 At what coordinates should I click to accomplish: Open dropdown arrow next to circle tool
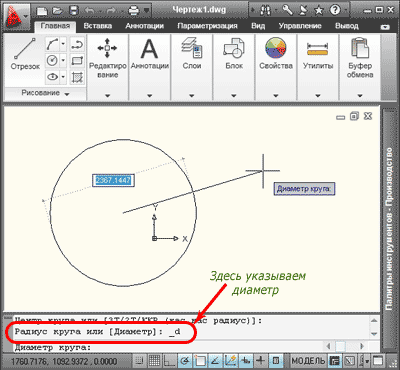click(x=63, y=60)
